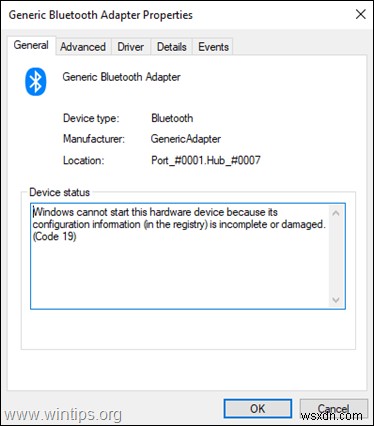Click the Device status scroll down arrow
The width and height of the screenshot is (374, 426).
click(336, 300)
